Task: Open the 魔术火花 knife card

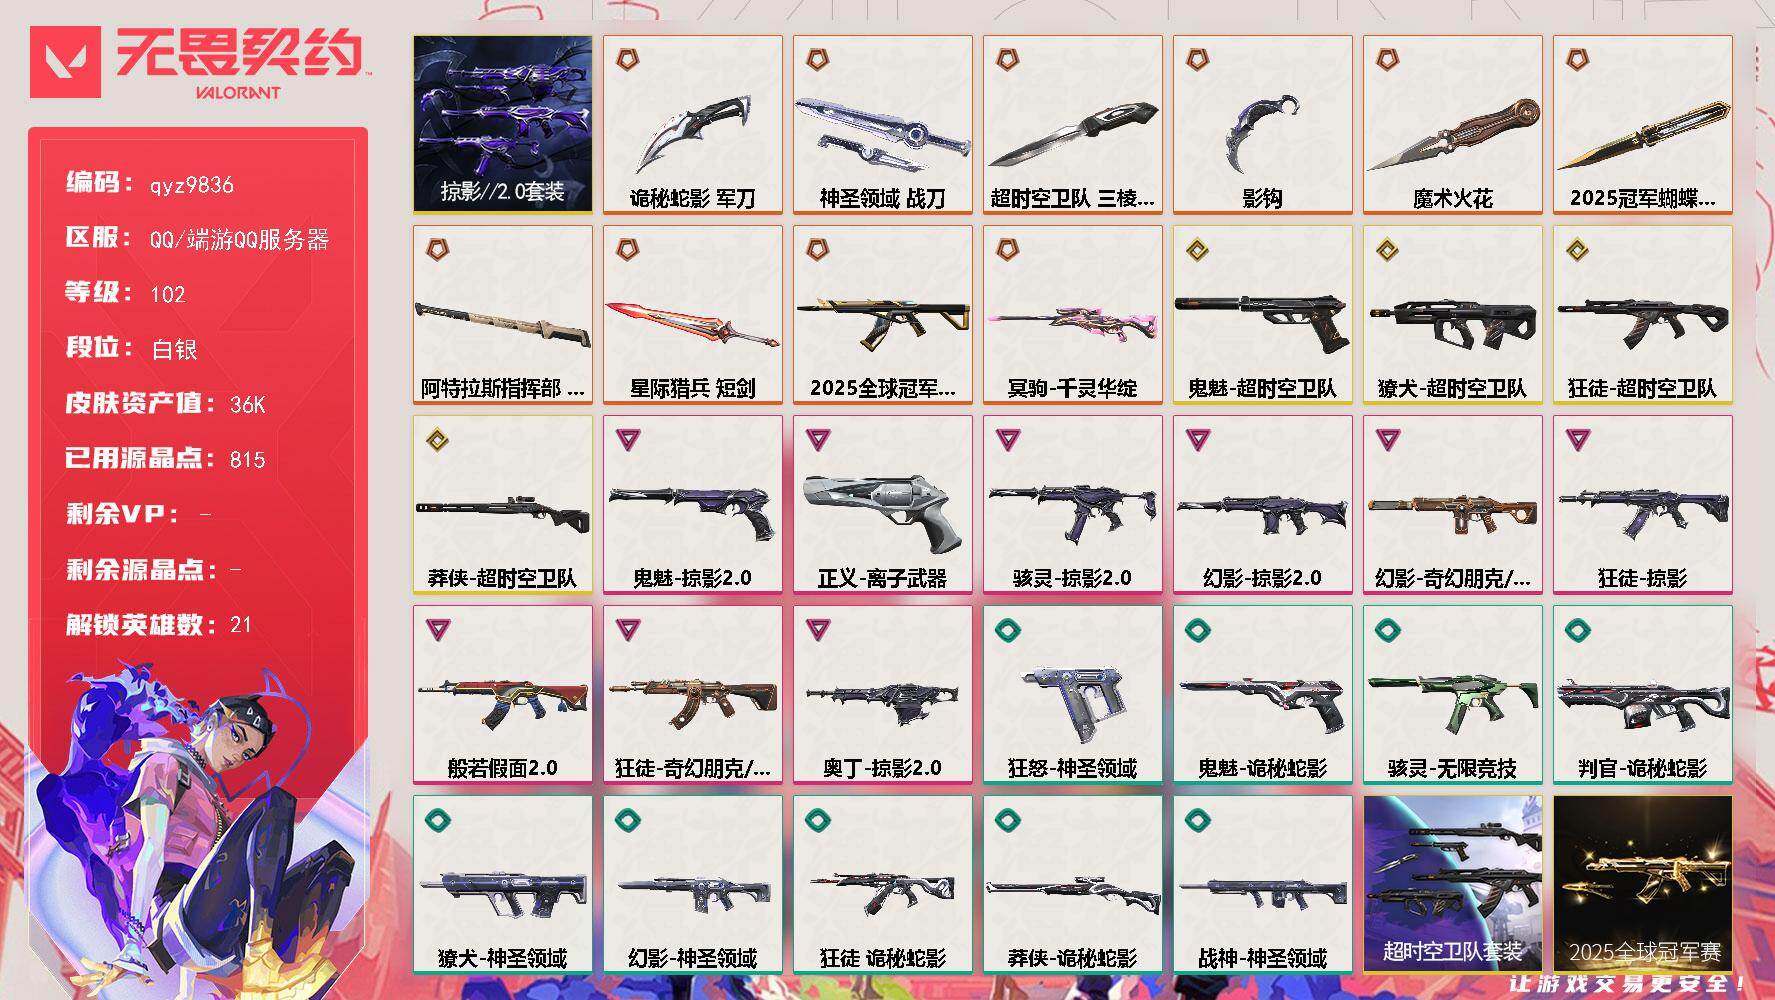Action: 1452,124
